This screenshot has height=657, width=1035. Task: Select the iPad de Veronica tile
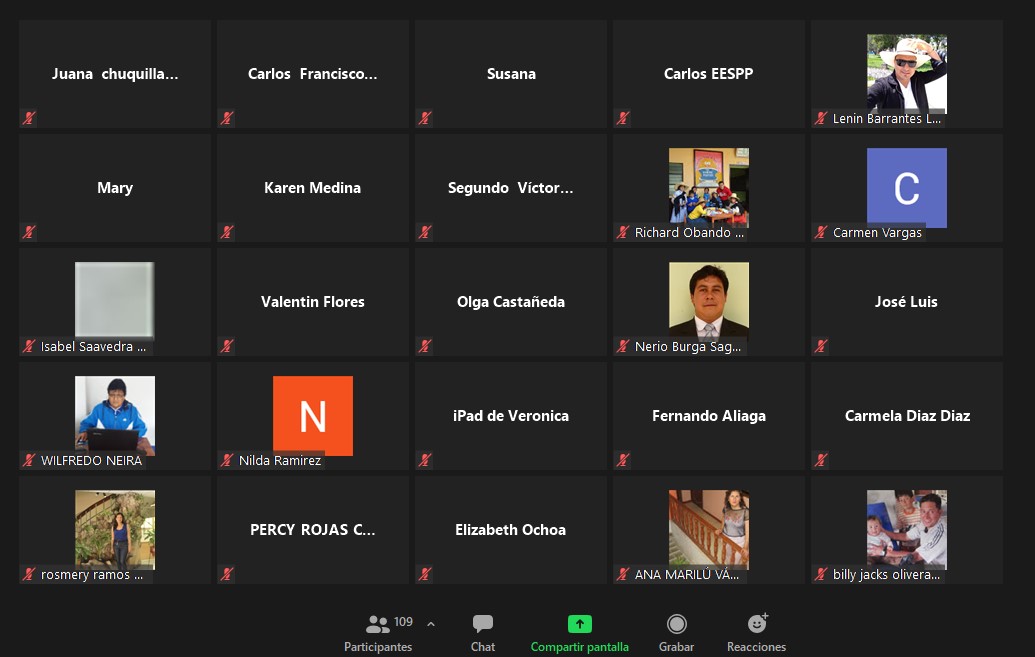511,416
